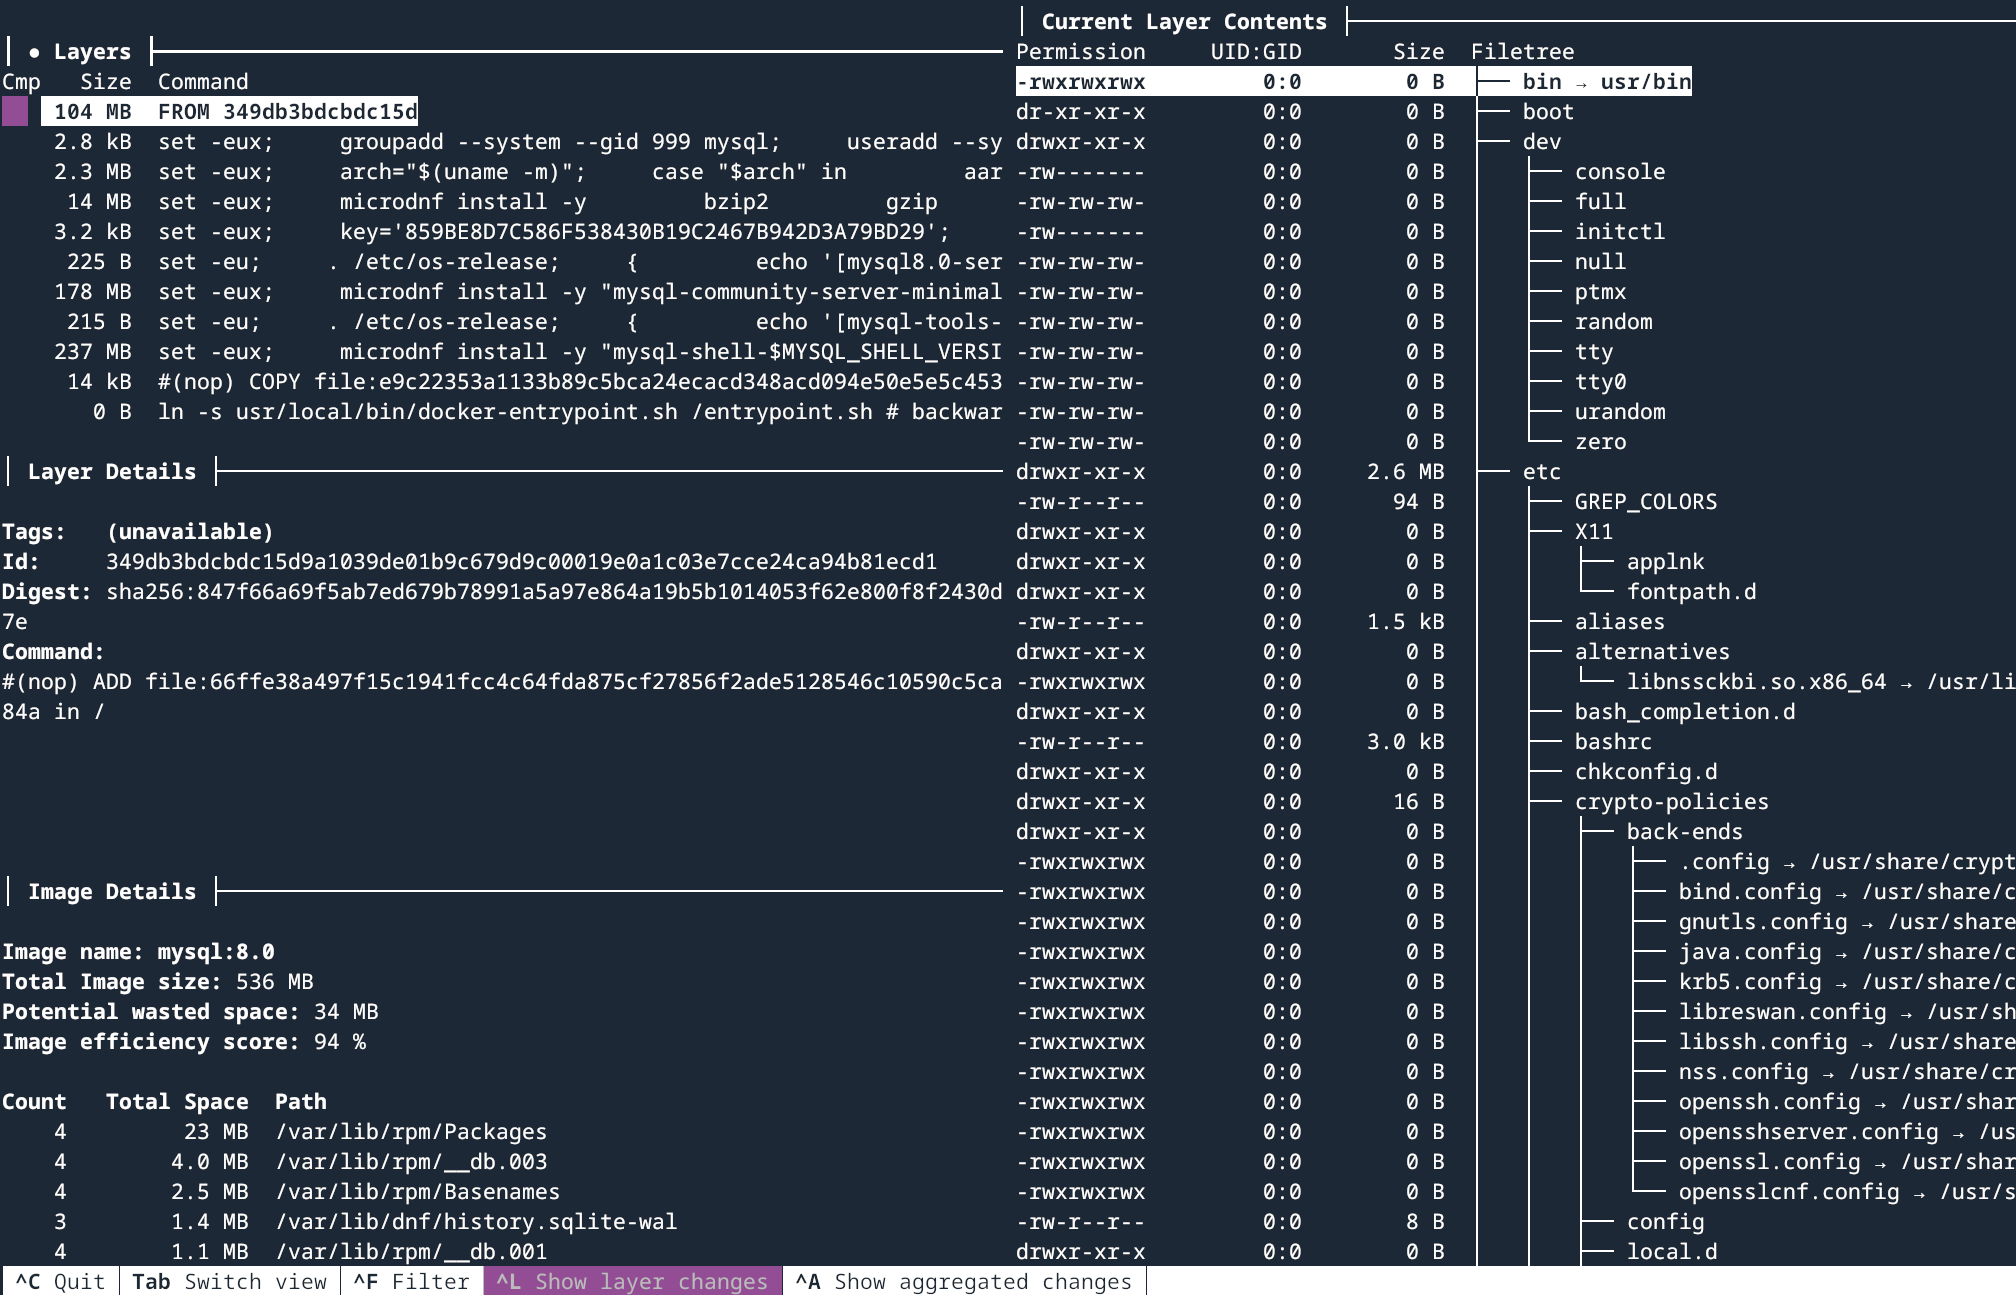Image resolution: width=2016 pixels, height=1295 pixels.
Task: Click the Layer Details pane title
Action: [112, 472]
